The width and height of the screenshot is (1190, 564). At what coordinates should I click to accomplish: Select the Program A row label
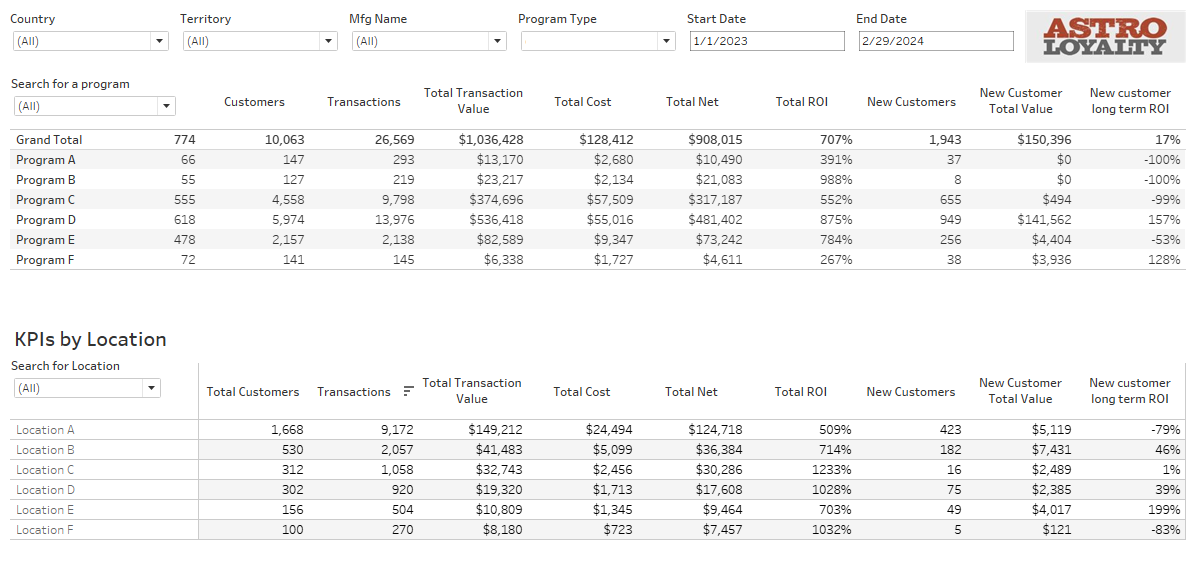click(46, 160)
